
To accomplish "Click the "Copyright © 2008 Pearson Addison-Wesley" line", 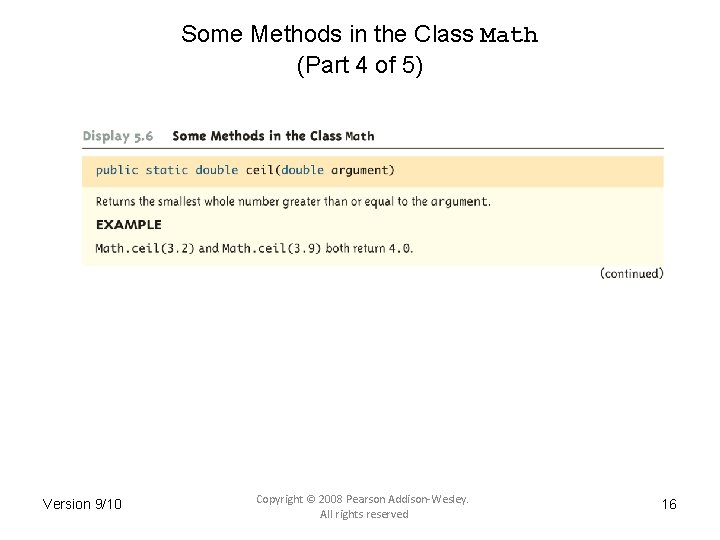I will pyautogui.click(x=362, y=498).
